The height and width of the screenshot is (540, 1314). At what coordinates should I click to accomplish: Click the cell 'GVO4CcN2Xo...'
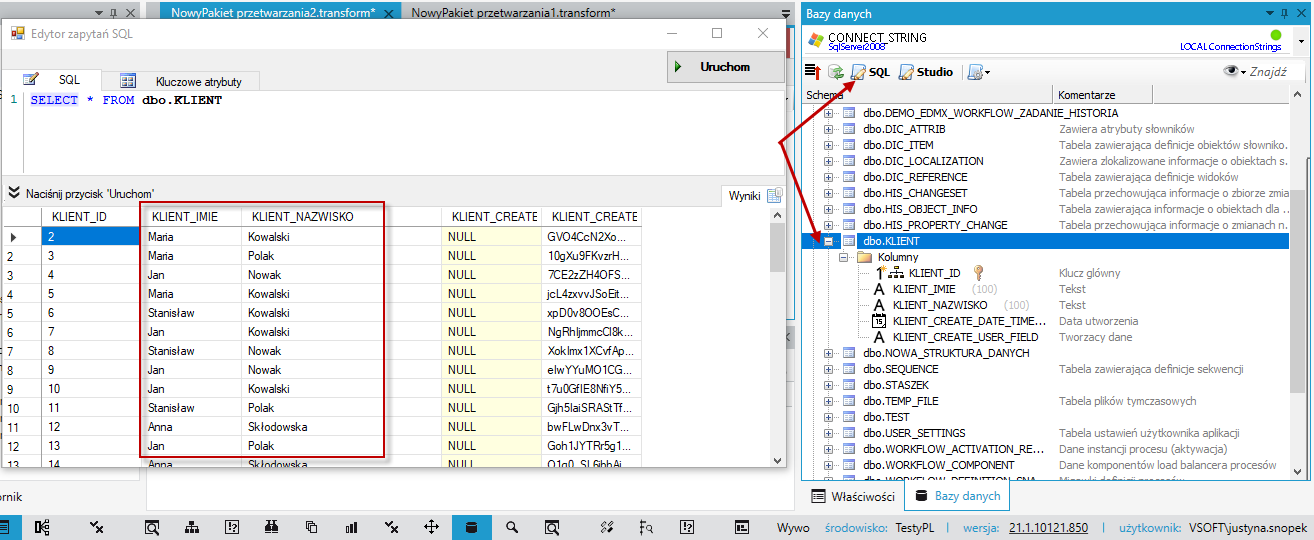(x=591, y=237)
